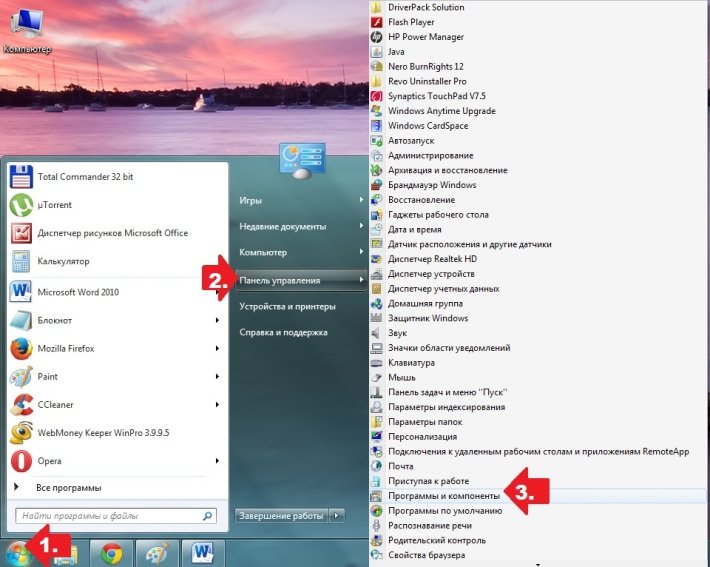Open Microsoft Office picture manager icon
The width and height of the screenshot is (710, 567).
coord(21,233)
